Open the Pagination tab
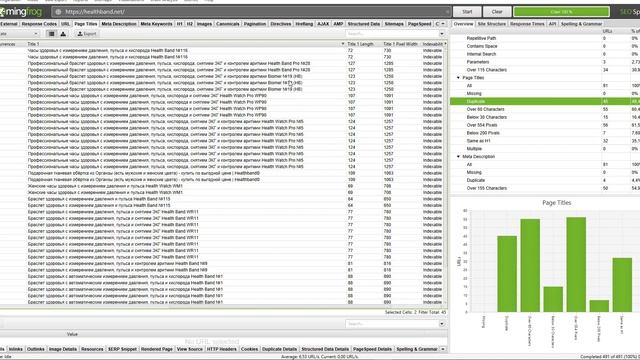The width and height of the screenshot is (640, 360). coord(255,24)
